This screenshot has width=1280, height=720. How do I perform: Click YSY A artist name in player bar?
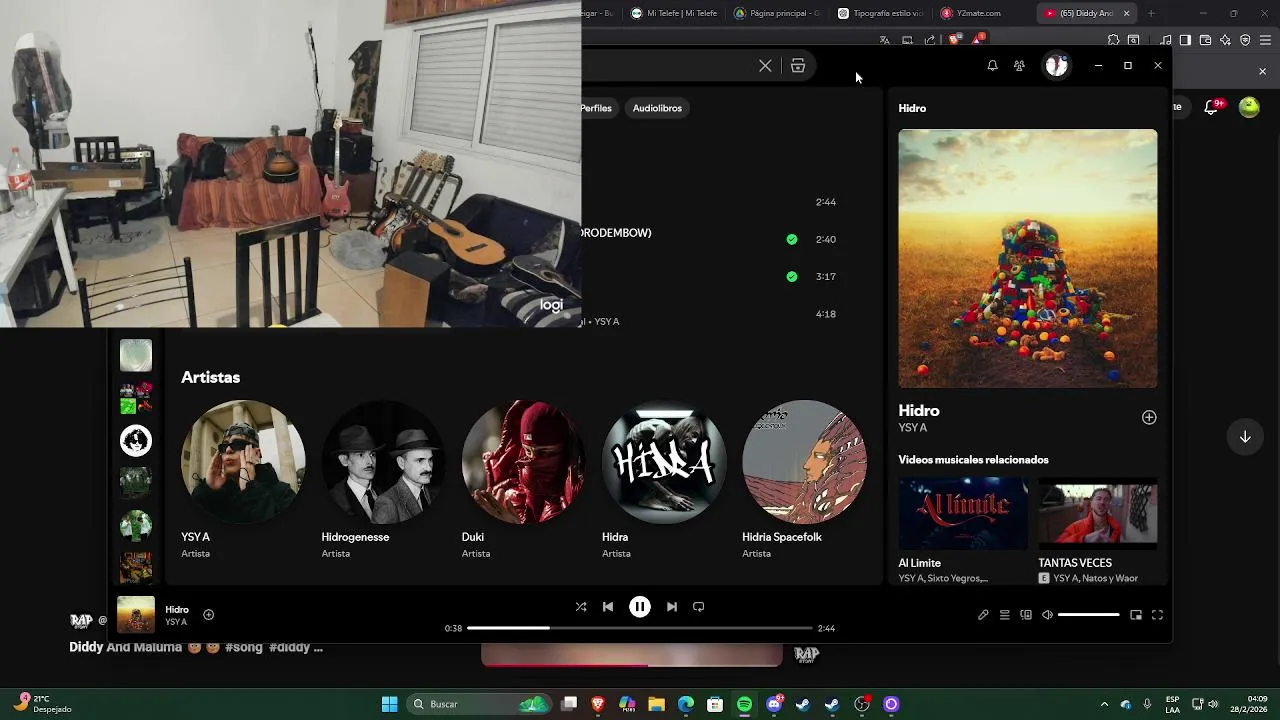tap(176, 622)
